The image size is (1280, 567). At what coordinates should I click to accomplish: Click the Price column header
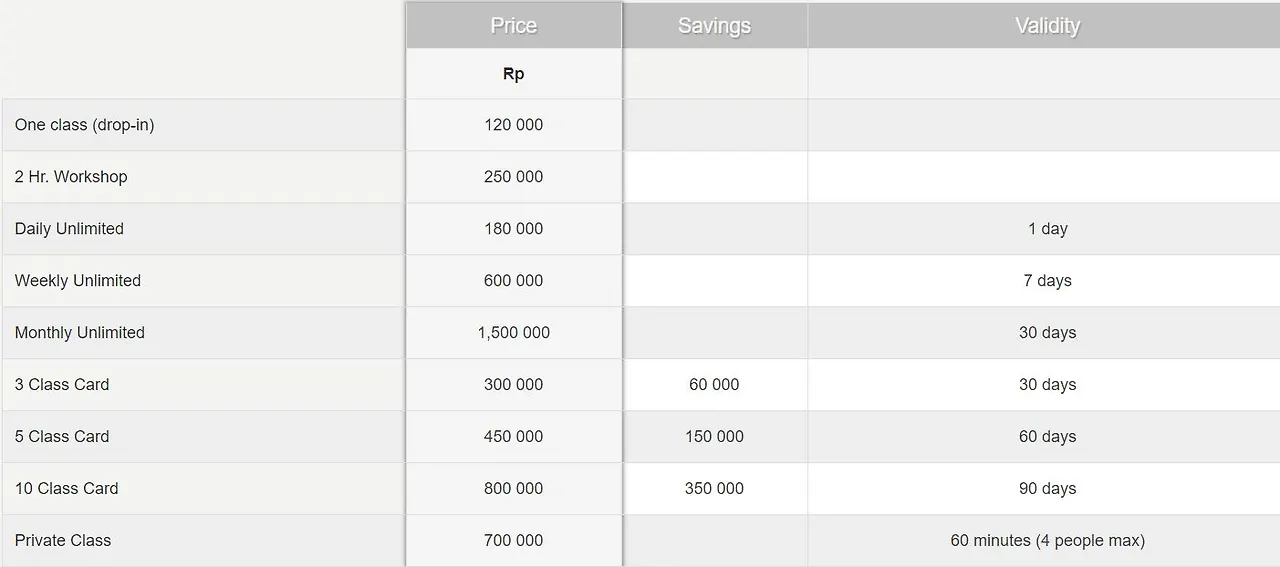(513, 26)
